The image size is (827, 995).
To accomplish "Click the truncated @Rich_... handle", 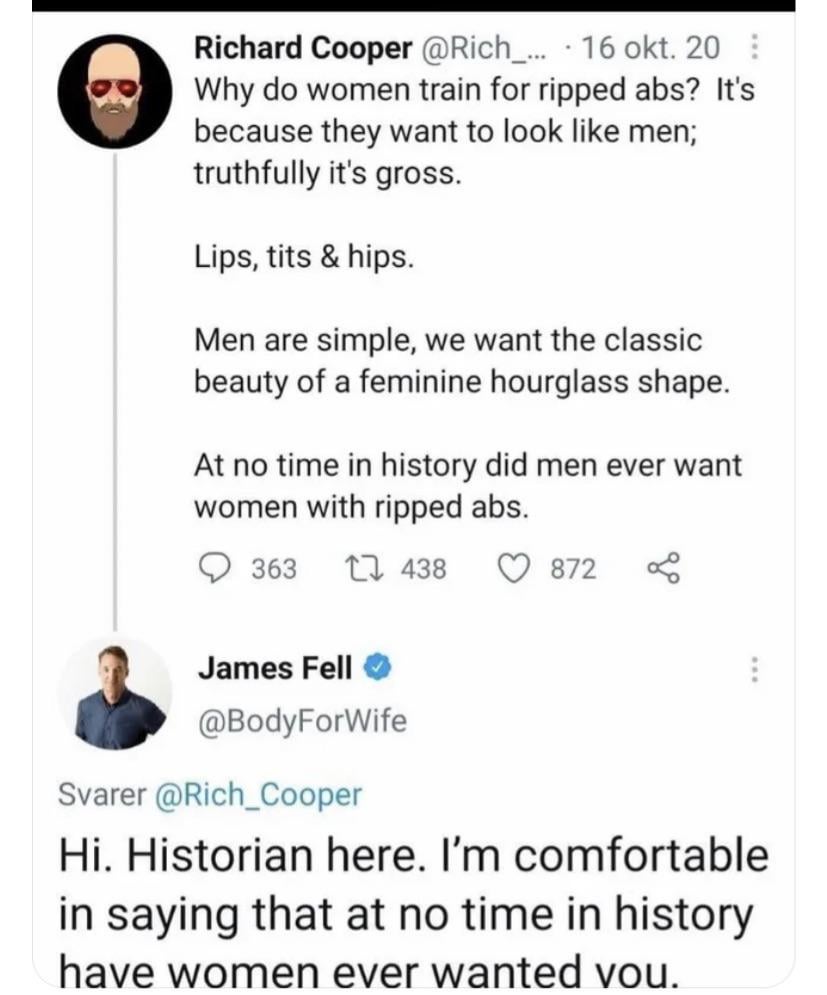I will (484, 47).
